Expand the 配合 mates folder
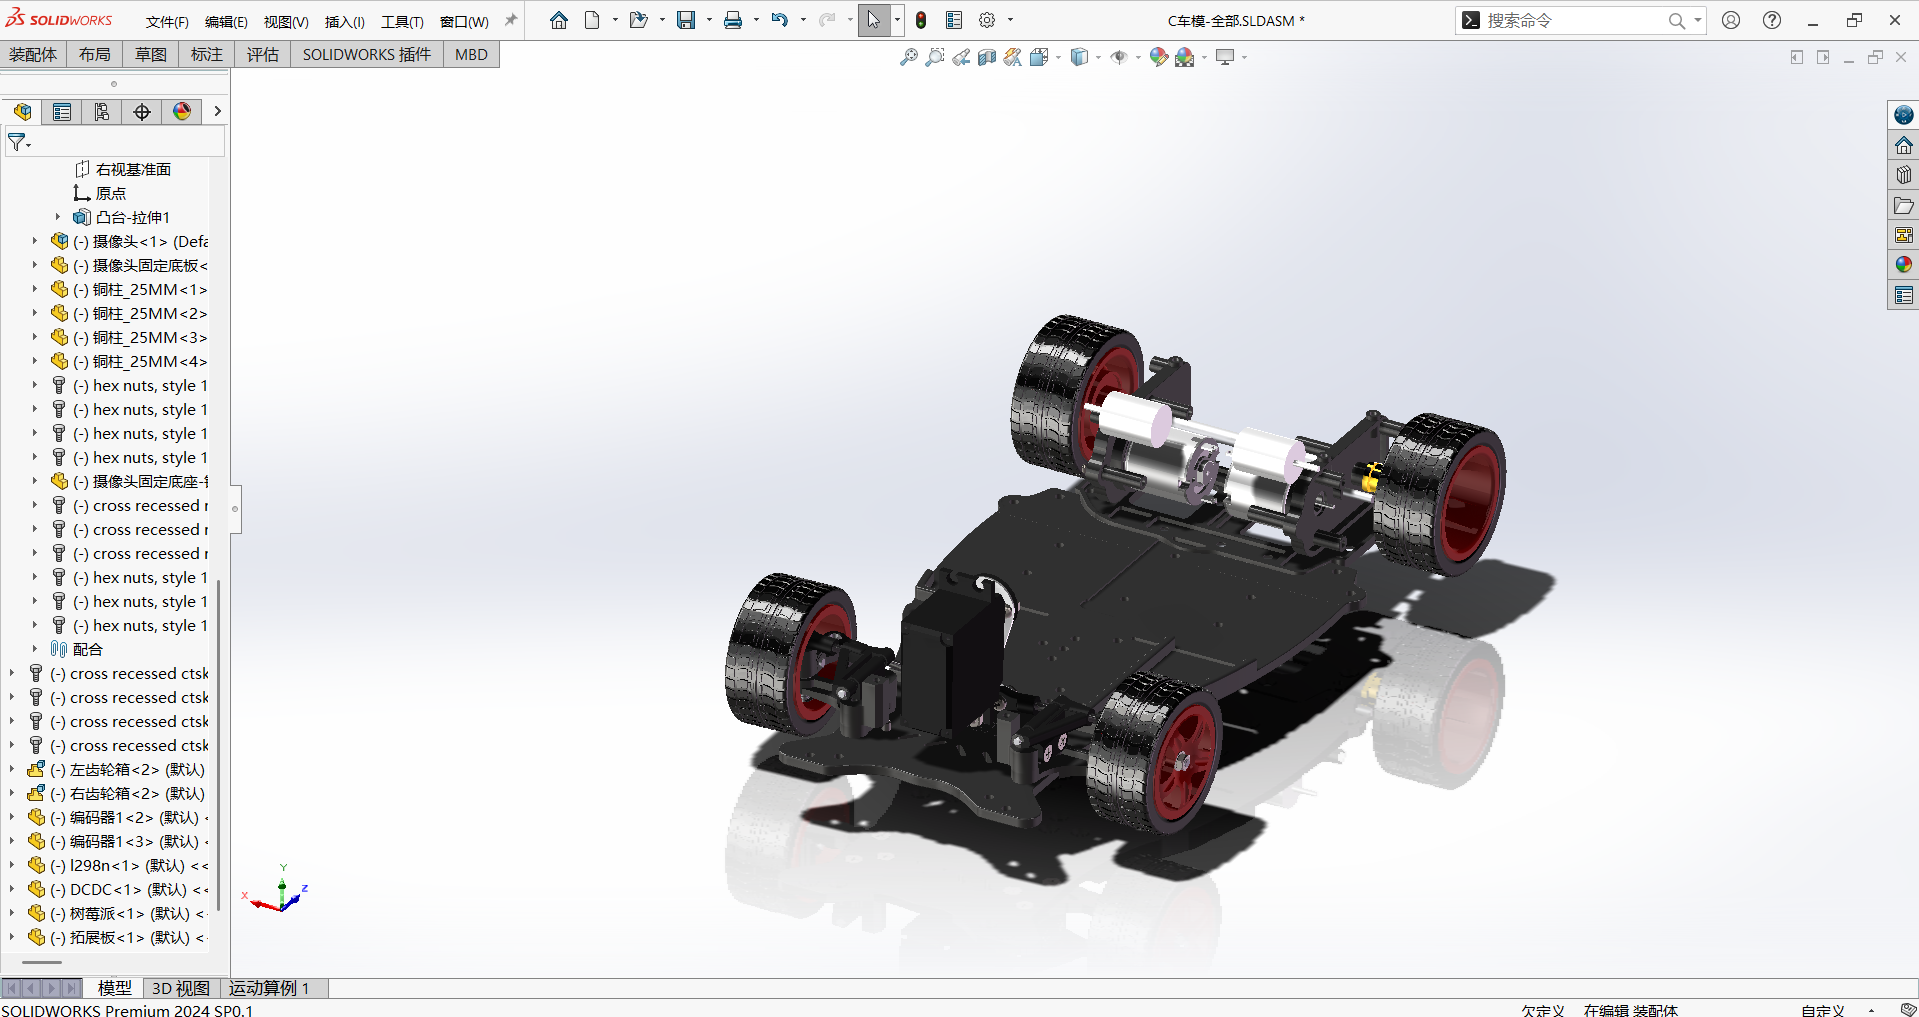 point(35,649)
